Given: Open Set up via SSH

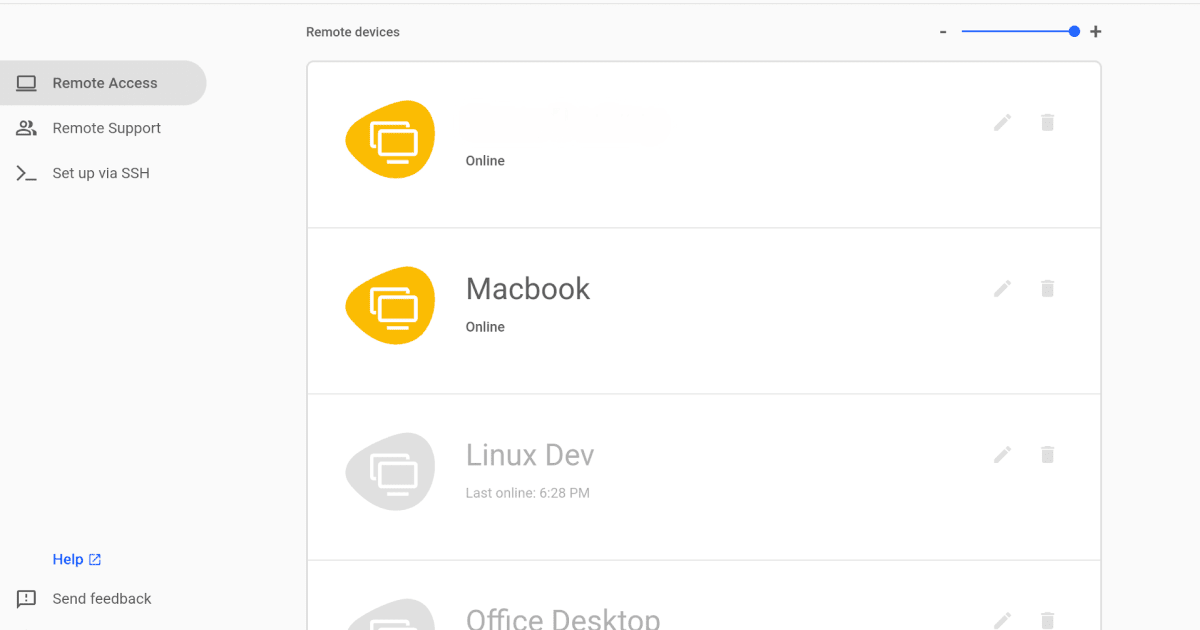Looking at the screenshot, I should (100, 173).
